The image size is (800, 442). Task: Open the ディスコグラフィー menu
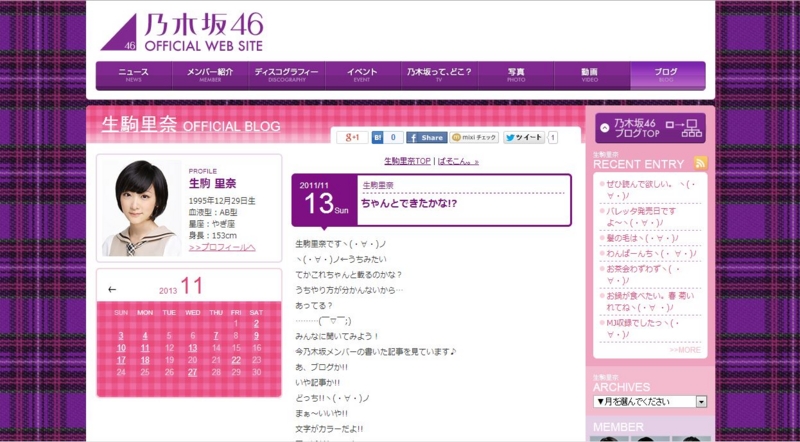click(x=286, y=76)
